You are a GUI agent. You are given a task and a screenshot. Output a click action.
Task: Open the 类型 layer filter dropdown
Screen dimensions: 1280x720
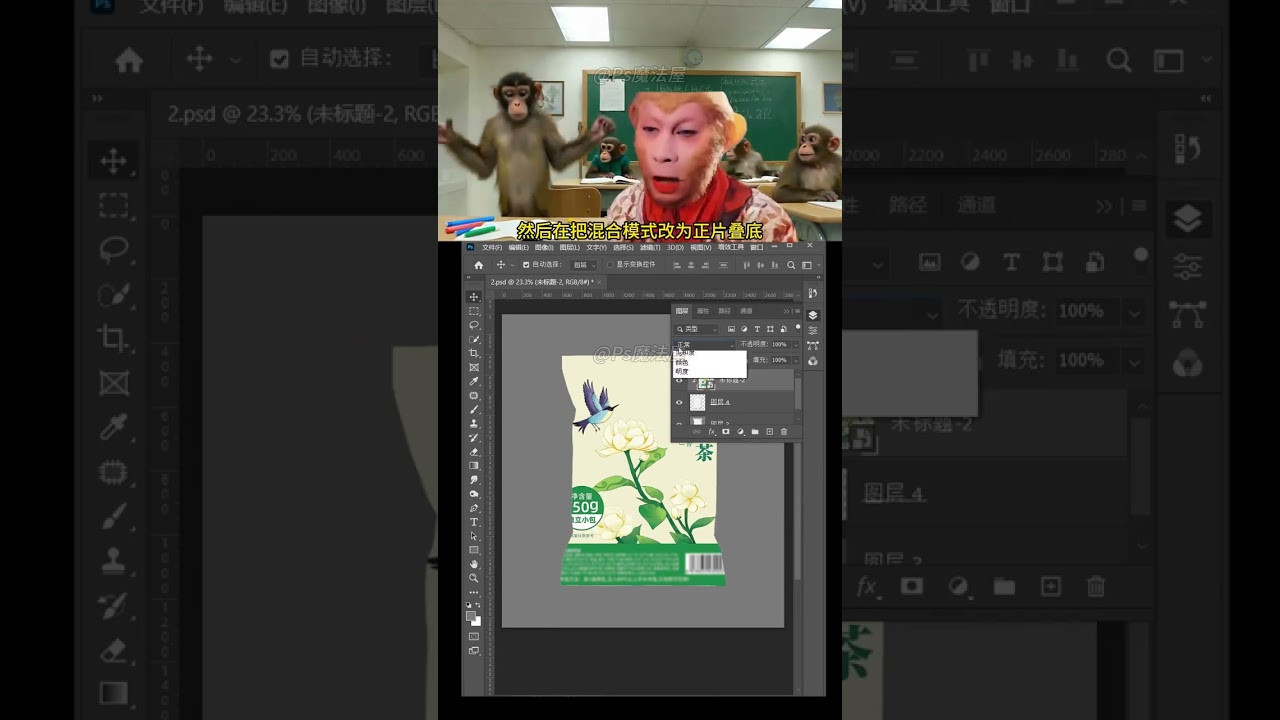point(697,329)
